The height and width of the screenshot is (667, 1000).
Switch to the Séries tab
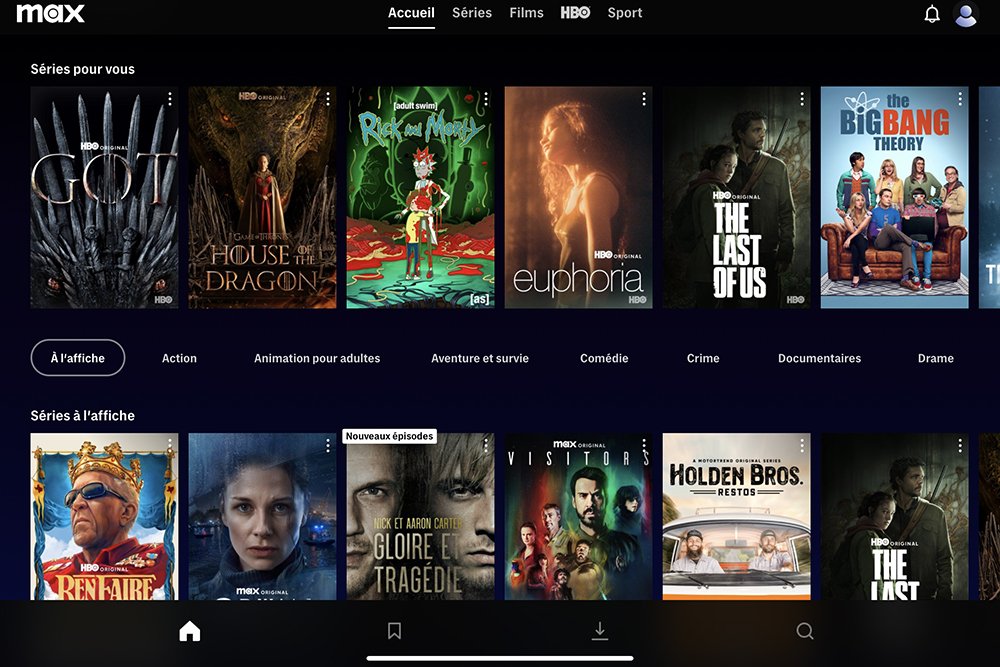coord(472,13)
